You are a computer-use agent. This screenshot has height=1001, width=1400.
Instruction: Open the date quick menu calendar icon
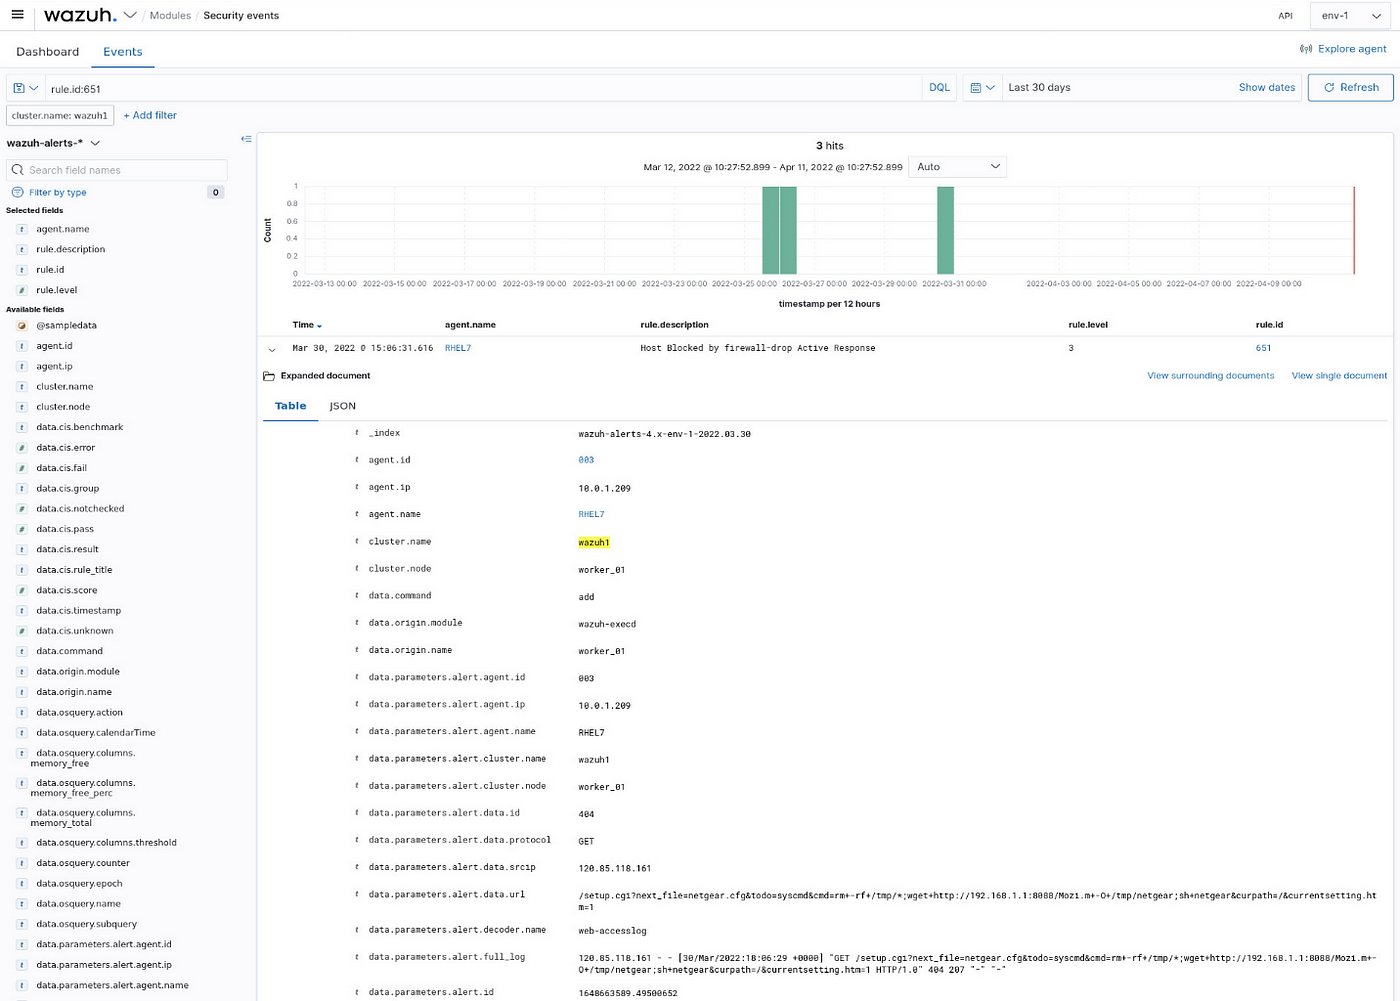click(x=983, y=88)
